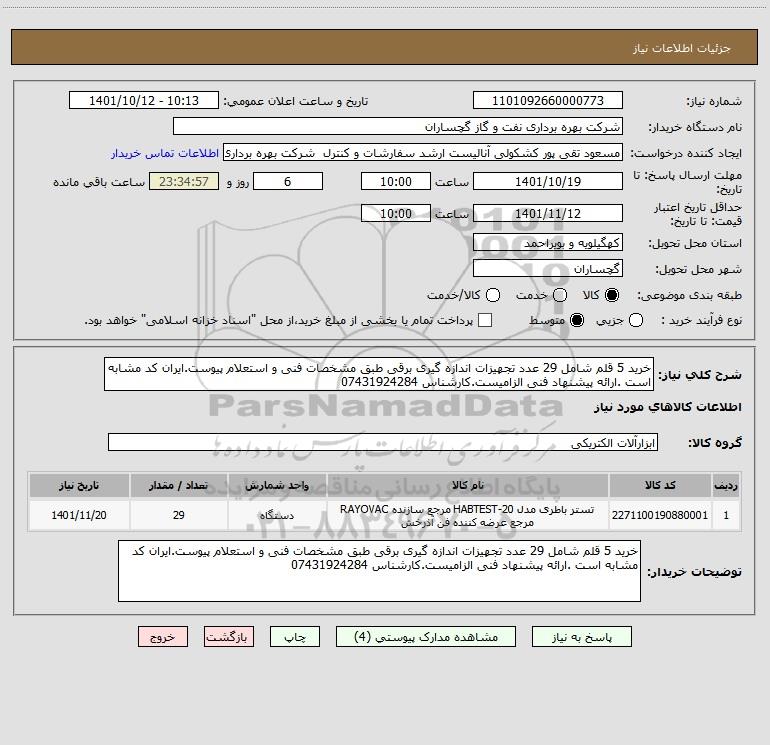
Task: Click the گروه کالا field ابزارآلات الکتریکی
Action: pyautogui.click(x=383, y=442)
